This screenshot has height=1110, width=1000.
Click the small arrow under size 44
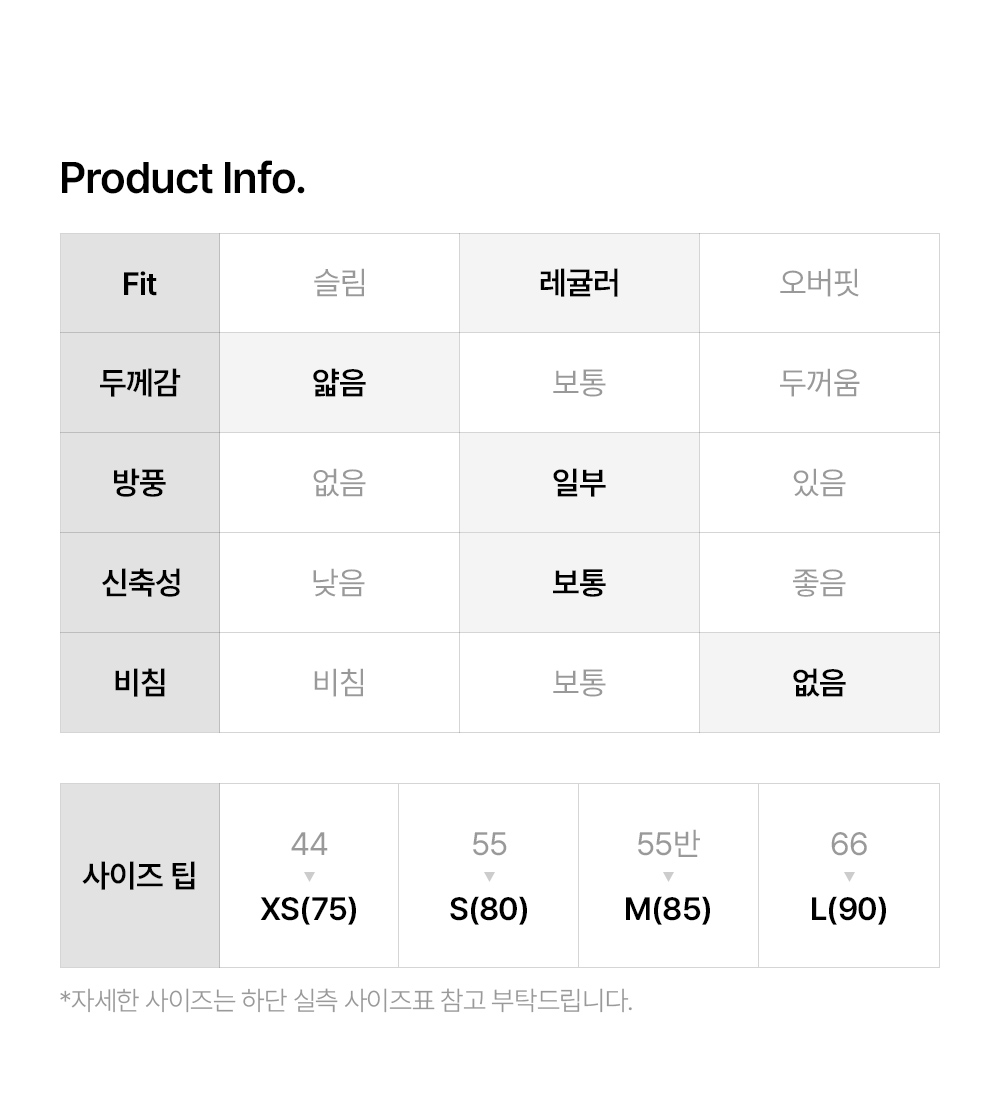point(309,877)
